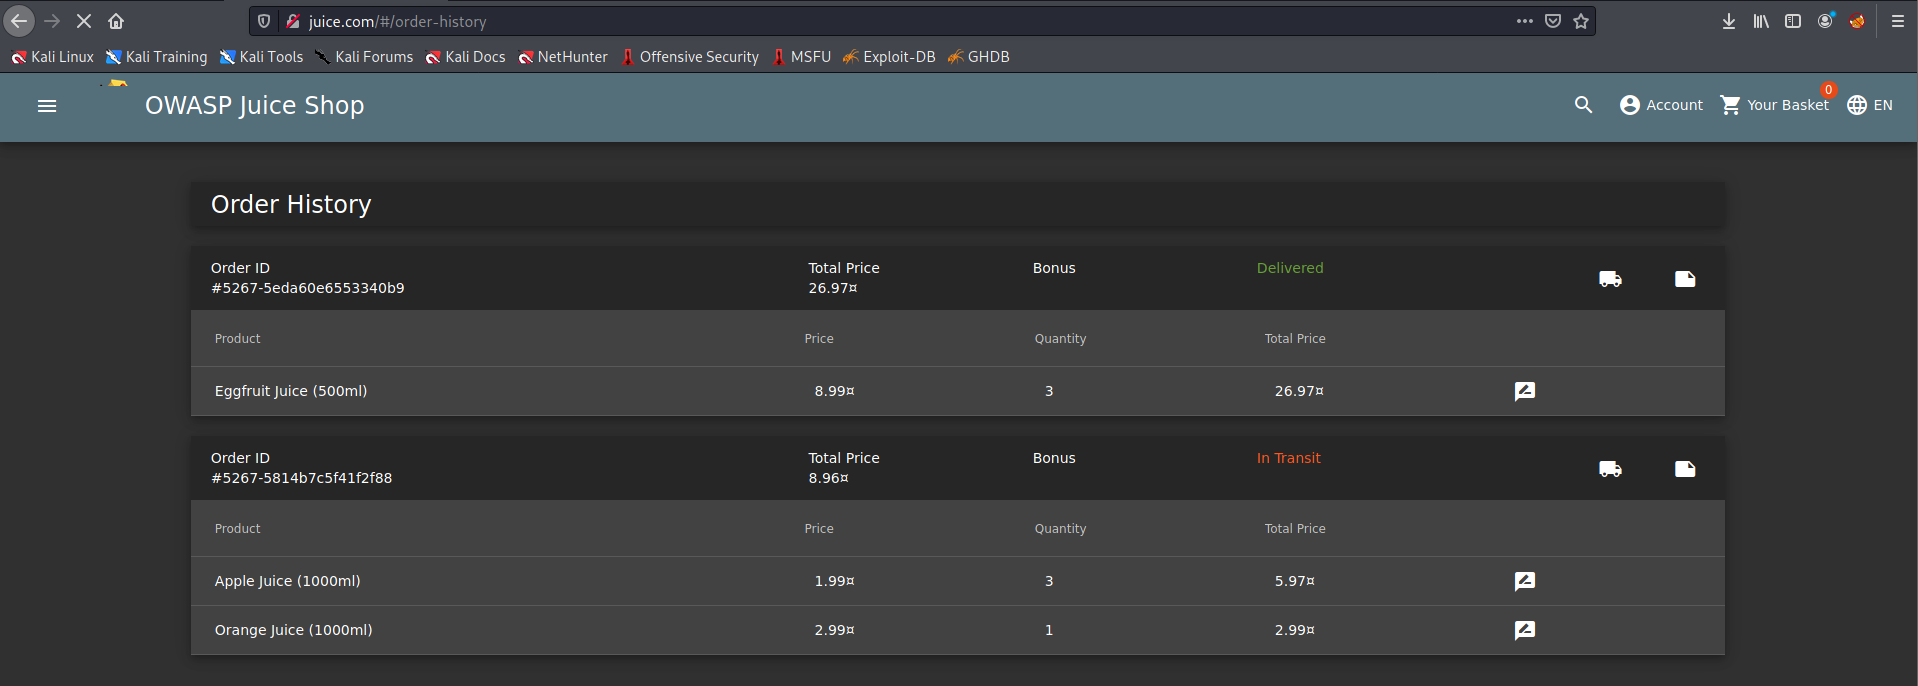Write a review for Eggfruit Juice (500ml)

(1525, 391)
